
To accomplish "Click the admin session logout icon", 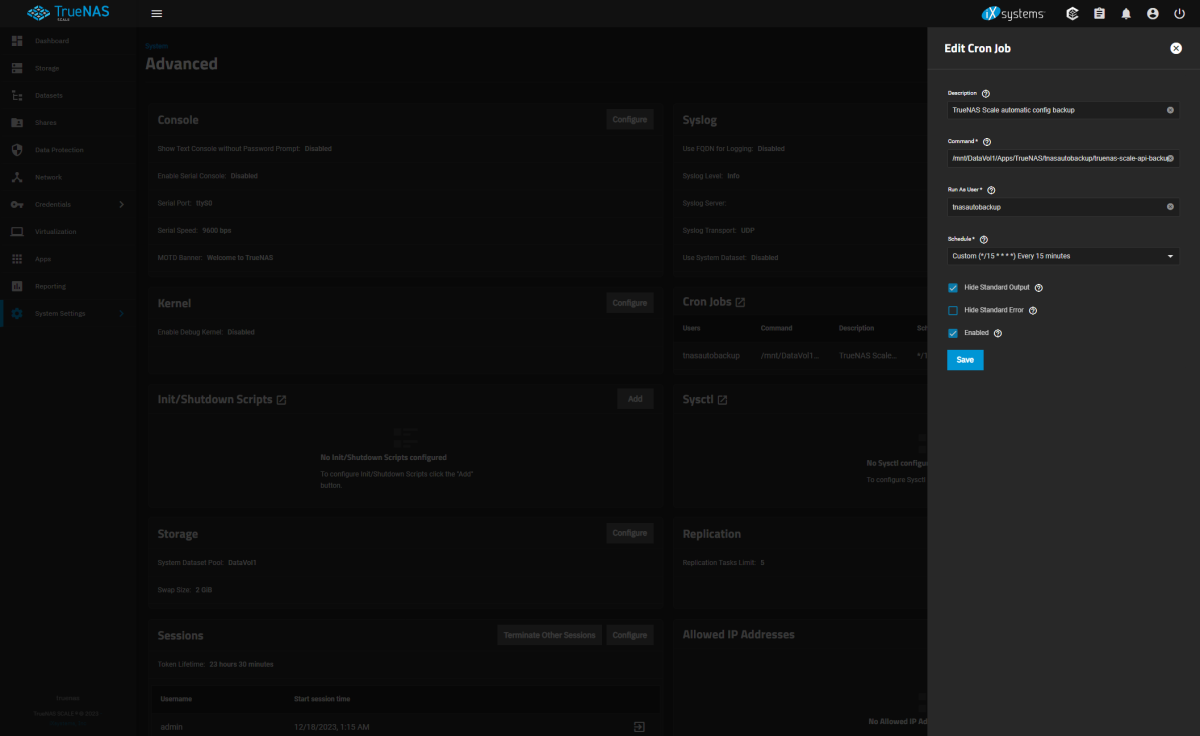I will [639, 726].
